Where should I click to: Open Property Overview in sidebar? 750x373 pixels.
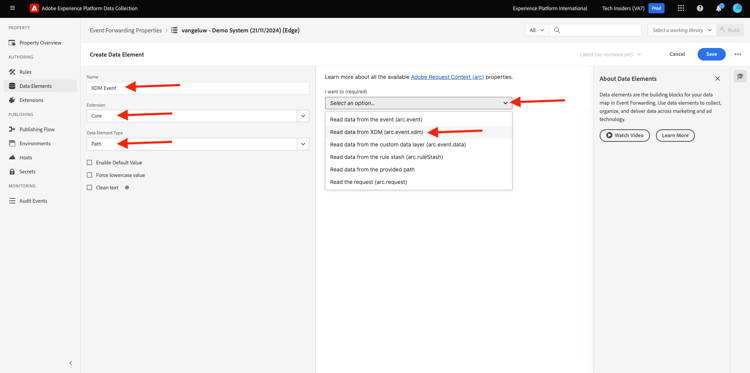pyautogui.click(x=40, y=43)
